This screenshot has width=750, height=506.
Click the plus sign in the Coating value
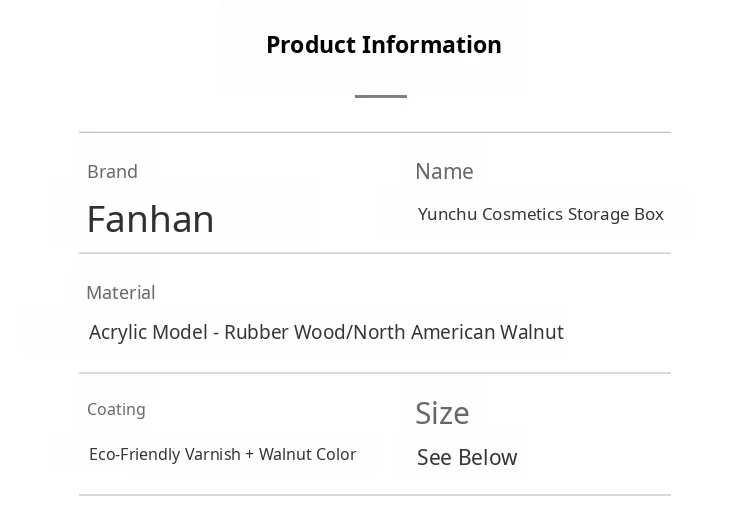250,454
